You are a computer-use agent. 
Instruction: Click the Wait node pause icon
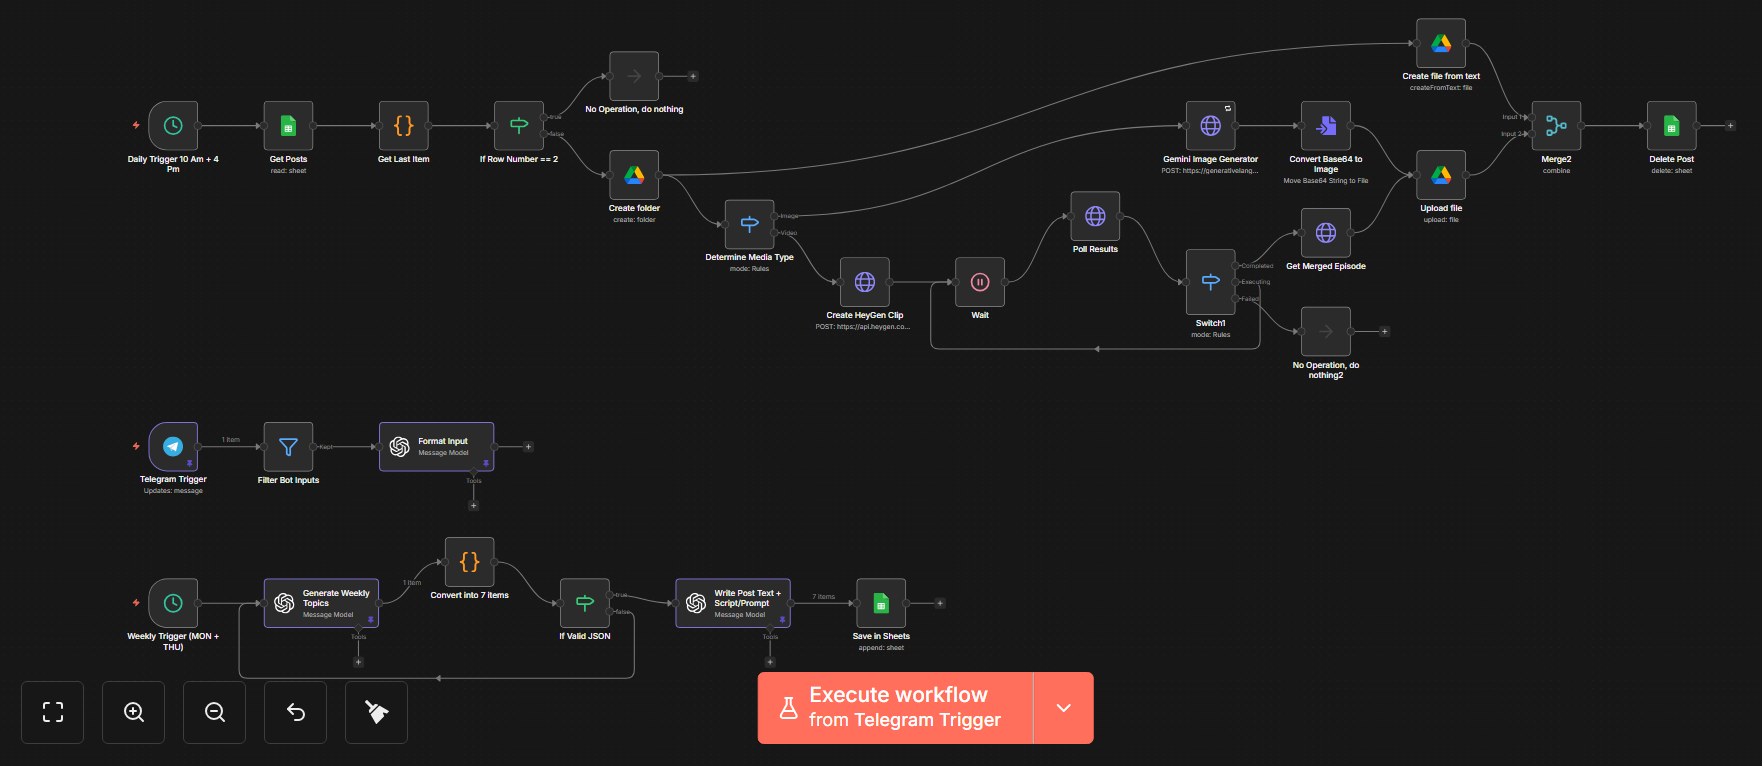click(x=980, y=282)
